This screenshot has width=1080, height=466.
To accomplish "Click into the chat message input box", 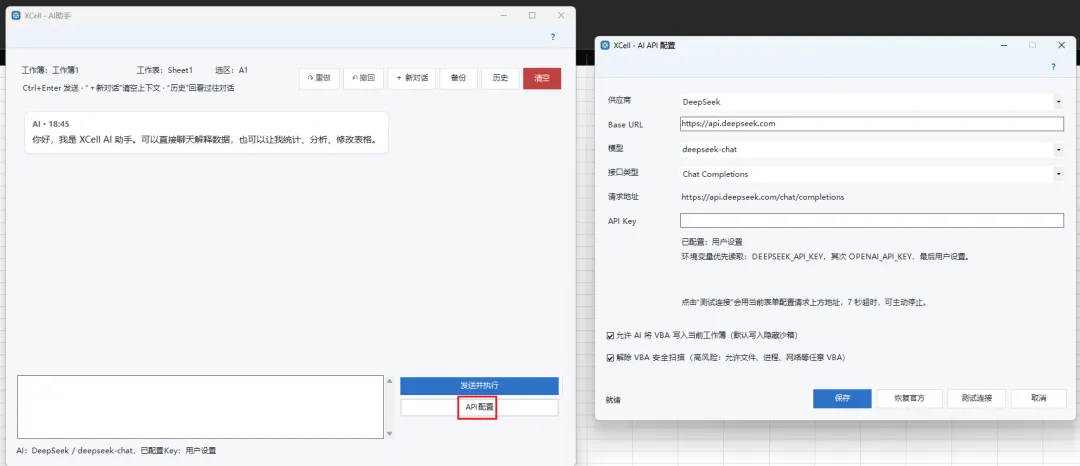I will (200, 407).
